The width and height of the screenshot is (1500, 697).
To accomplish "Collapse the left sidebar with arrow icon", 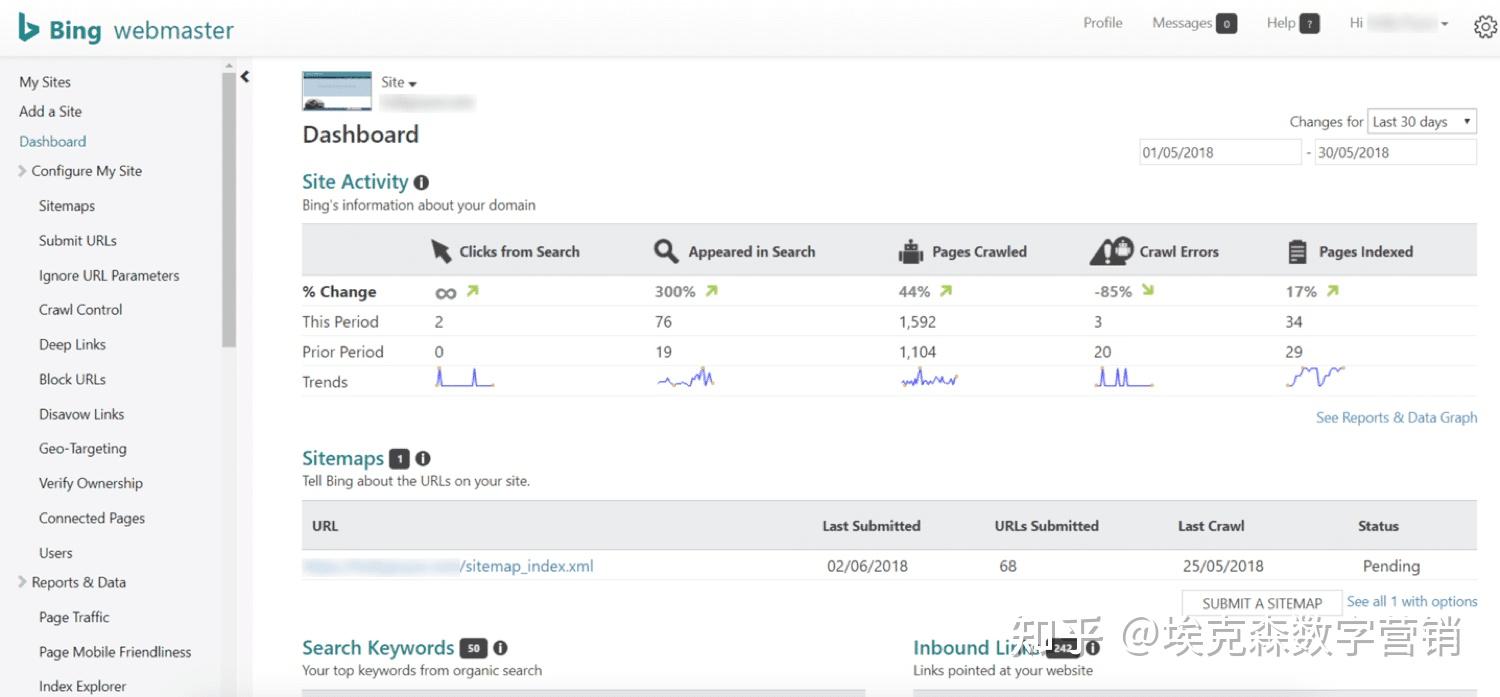I will tap(245, 76).
